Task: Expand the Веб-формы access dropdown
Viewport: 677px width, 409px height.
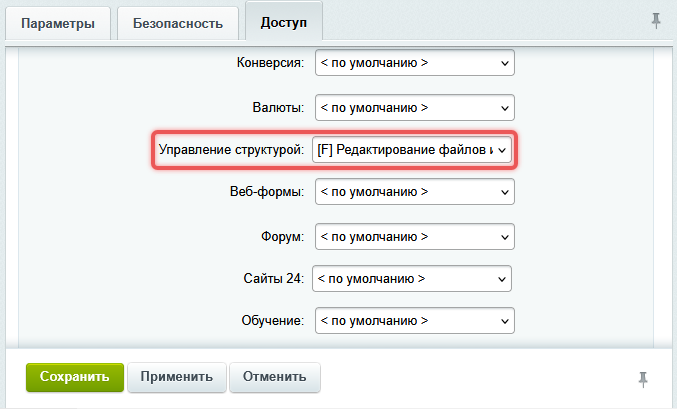Action: click(x=414, y=192)
